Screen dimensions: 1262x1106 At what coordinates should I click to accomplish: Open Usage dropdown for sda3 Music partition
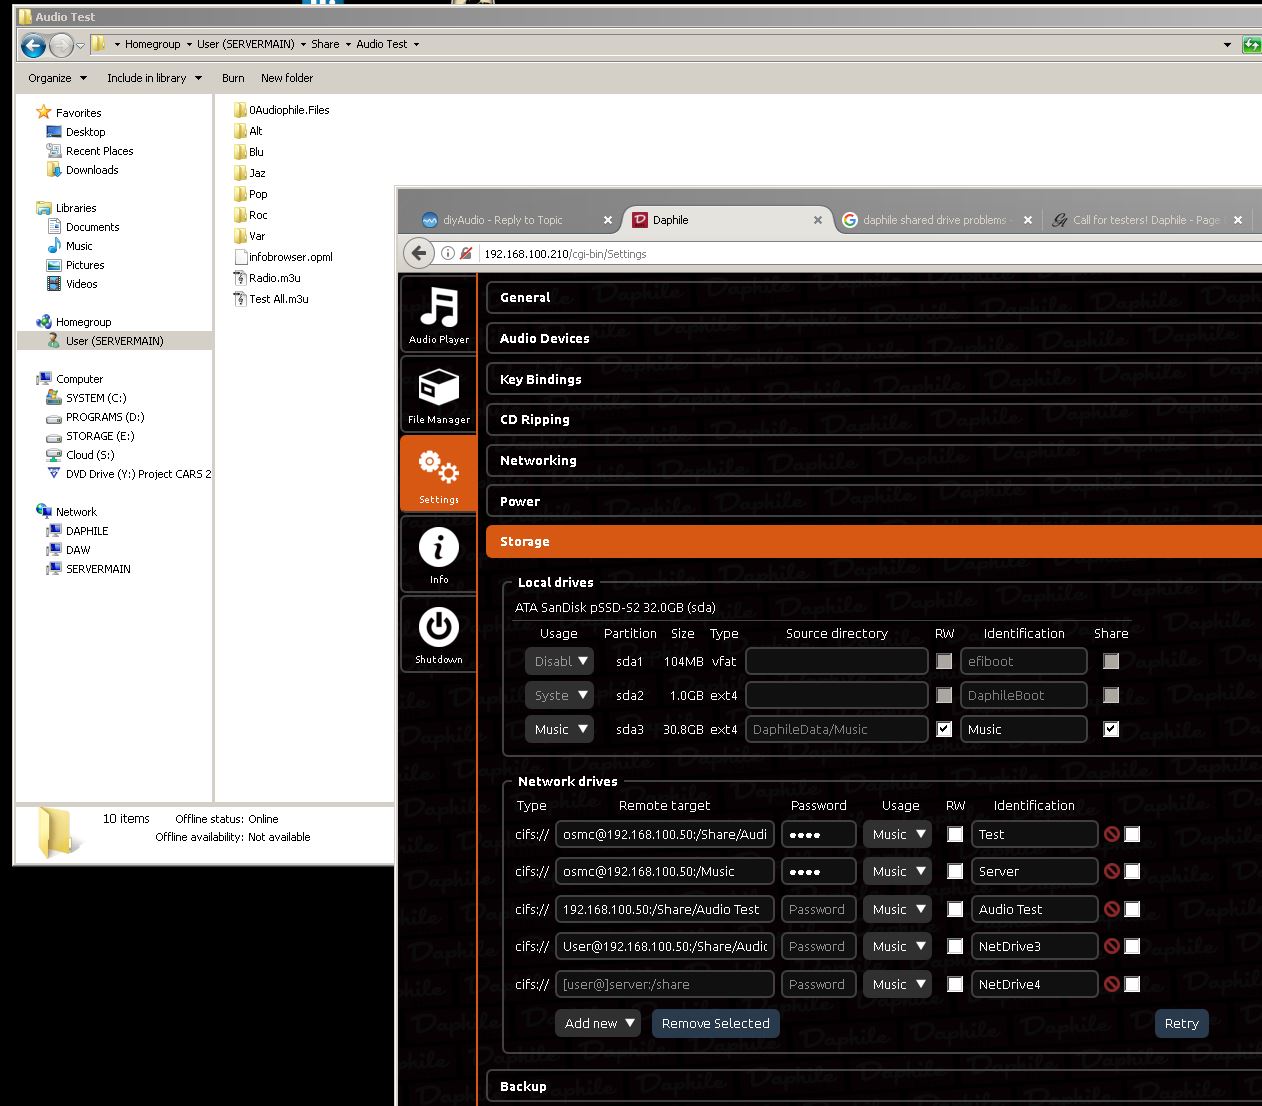[559, 729]
